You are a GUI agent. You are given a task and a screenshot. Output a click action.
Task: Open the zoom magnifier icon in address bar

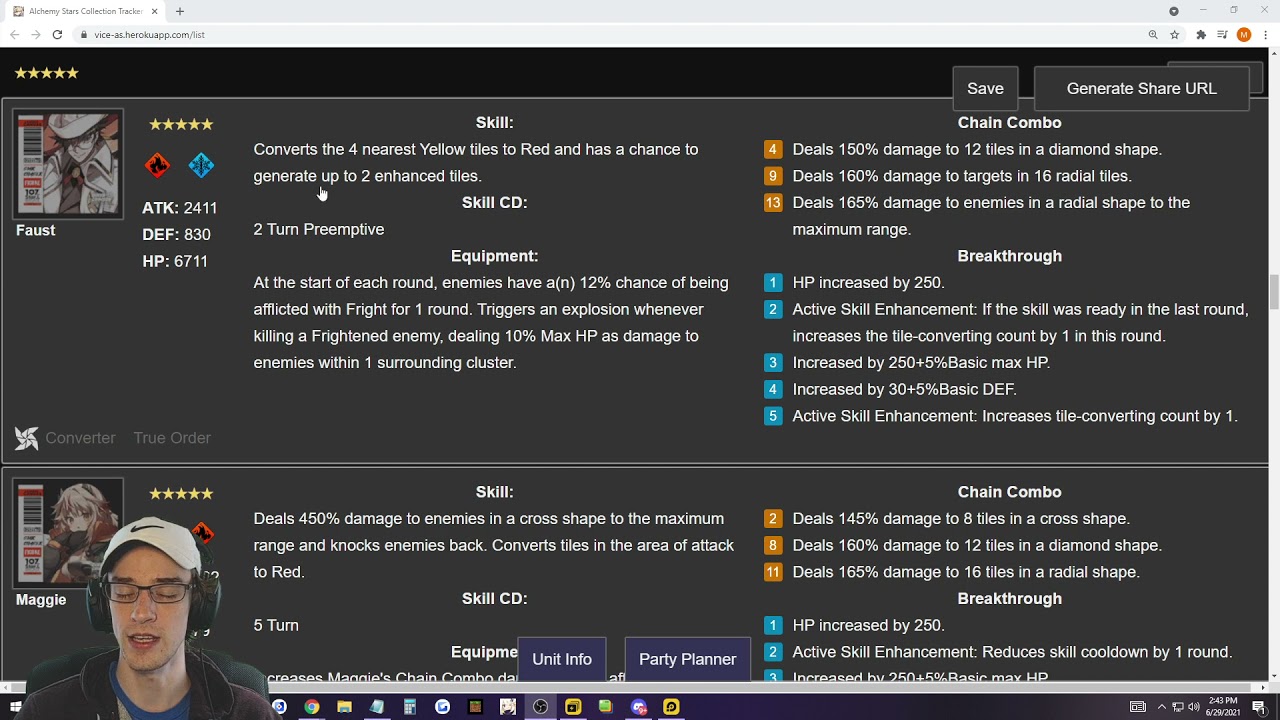1153,34
